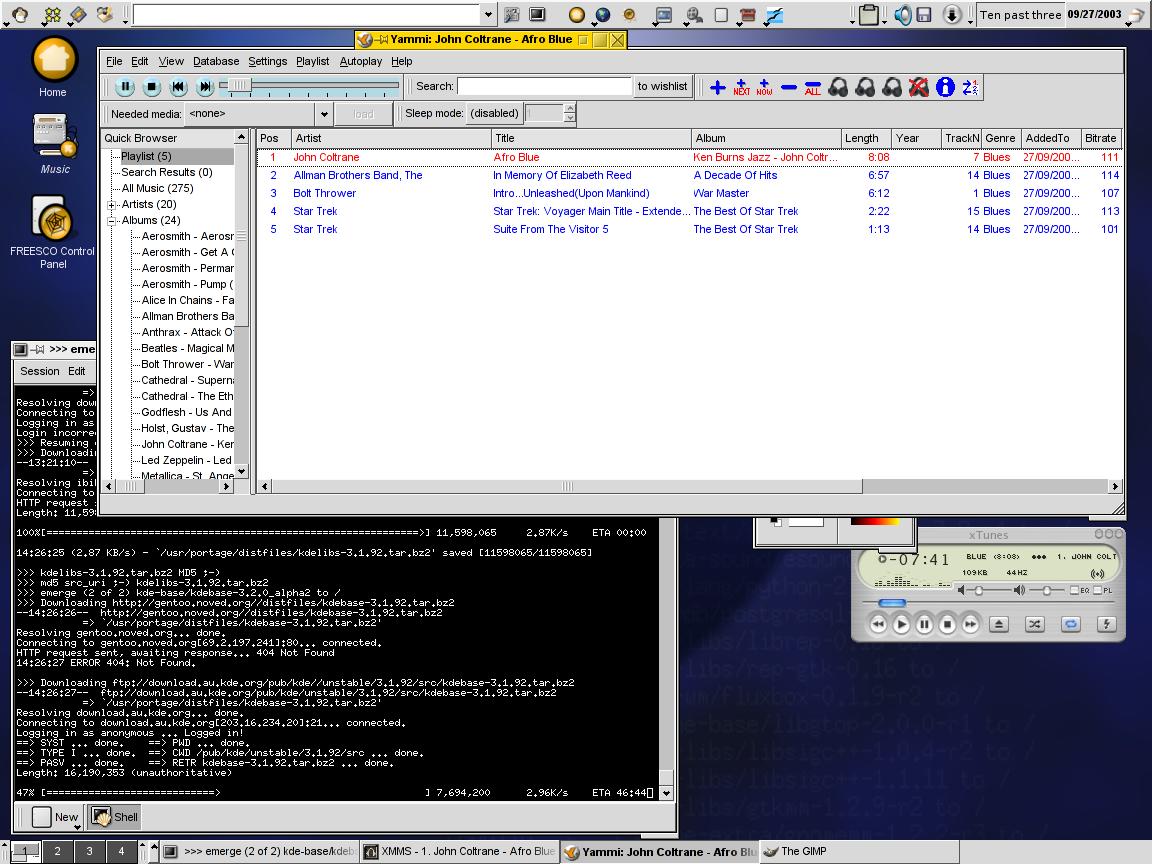Click into the Search input field
Screen dimensions: 1152x864
click(x=544, y=87)
